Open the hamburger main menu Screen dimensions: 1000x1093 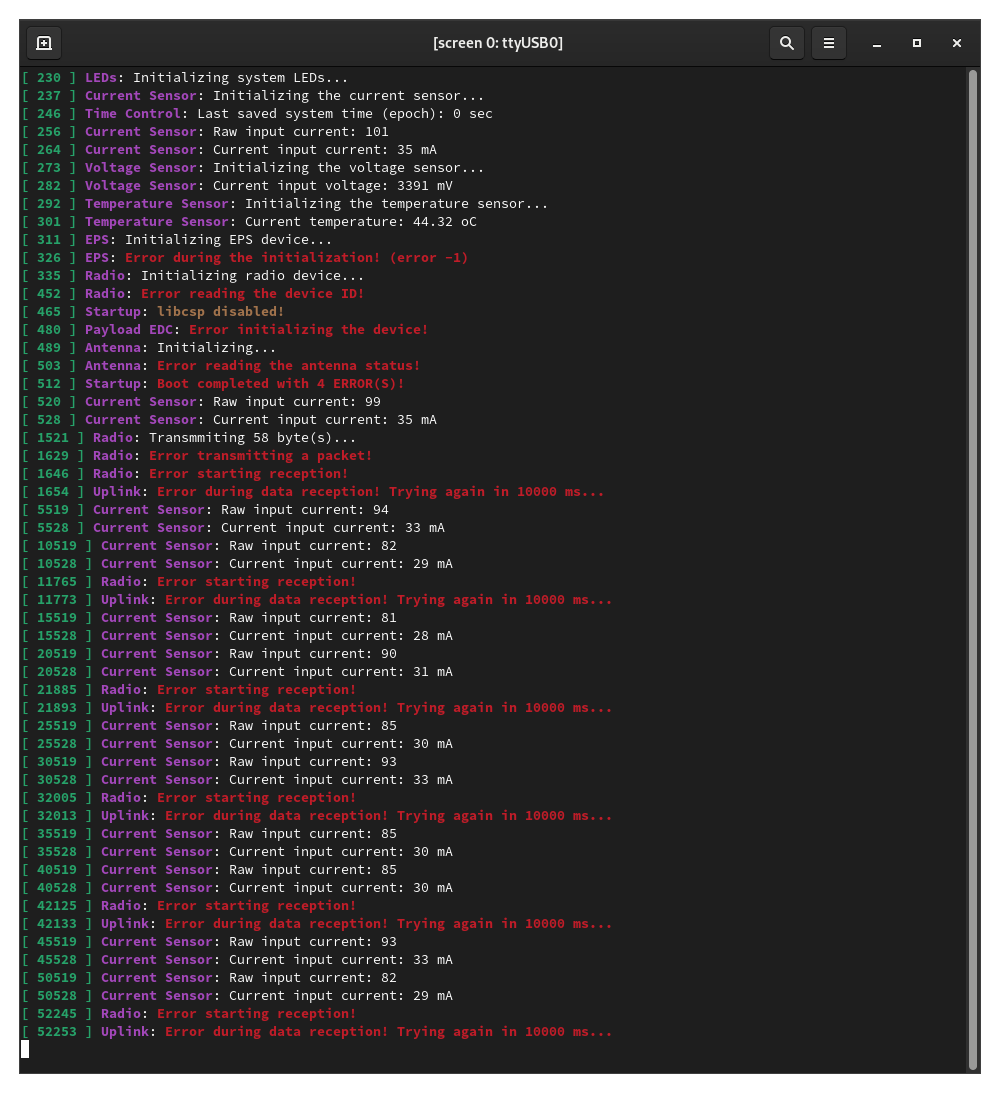tap(829, 43)
